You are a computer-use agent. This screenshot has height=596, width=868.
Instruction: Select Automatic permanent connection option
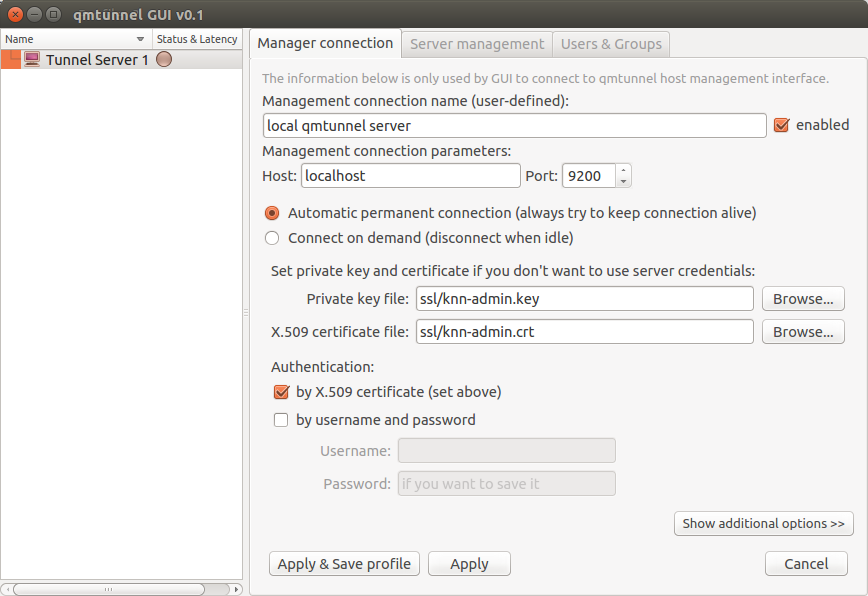point(272,213)
